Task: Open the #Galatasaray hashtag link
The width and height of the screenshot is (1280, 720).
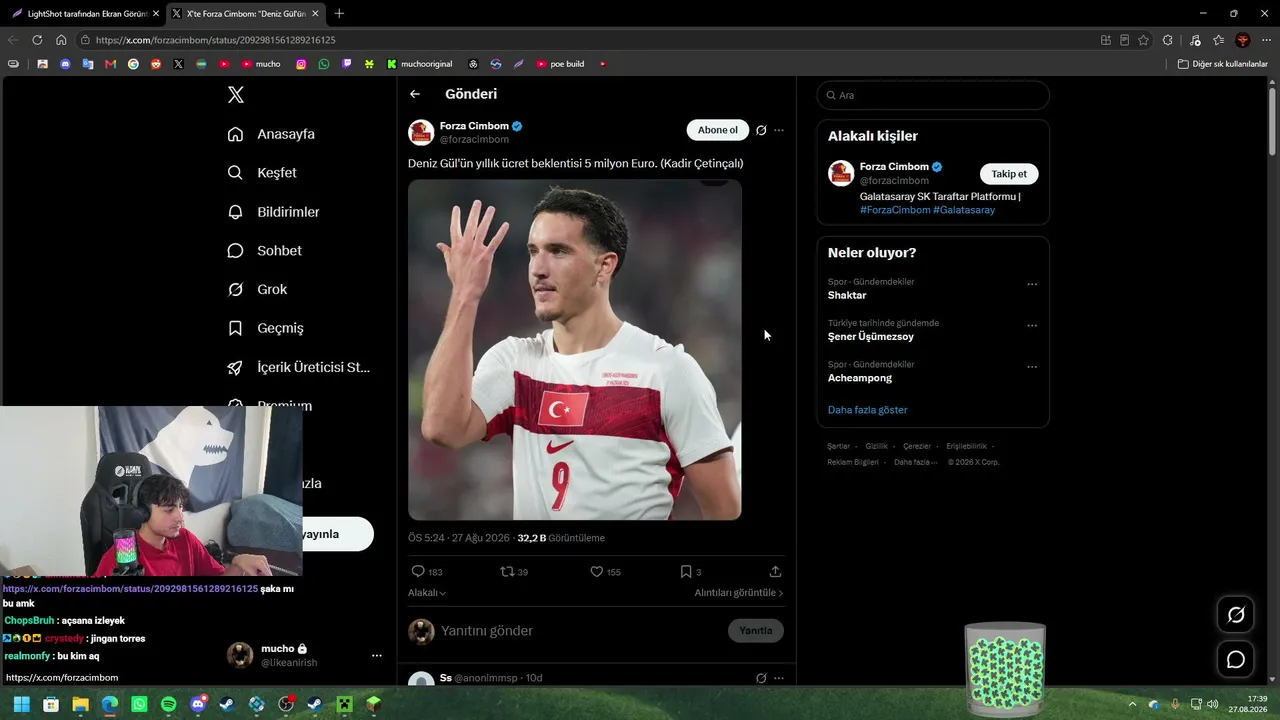Action: (x=964, y=210)
